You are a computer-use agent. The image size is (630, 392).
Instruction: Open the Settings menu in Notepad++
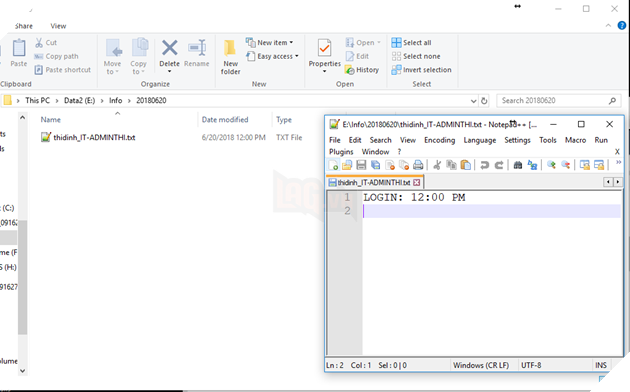pos(518,140)
